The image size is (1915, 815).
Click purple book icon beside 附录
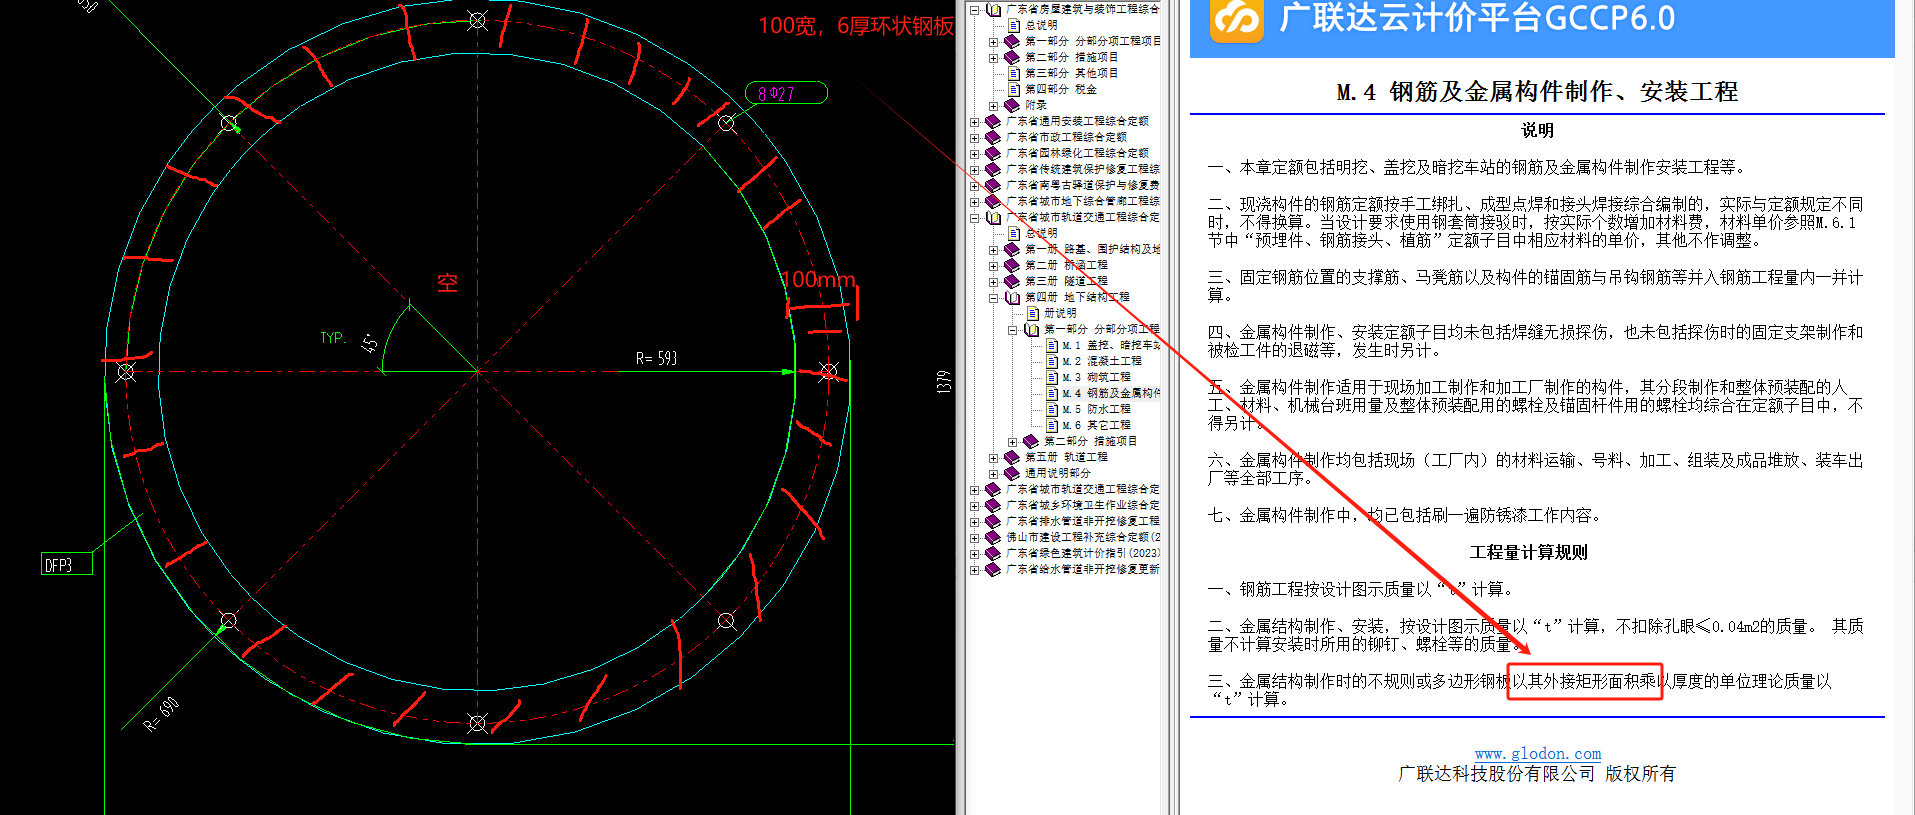coord(1011,105)
